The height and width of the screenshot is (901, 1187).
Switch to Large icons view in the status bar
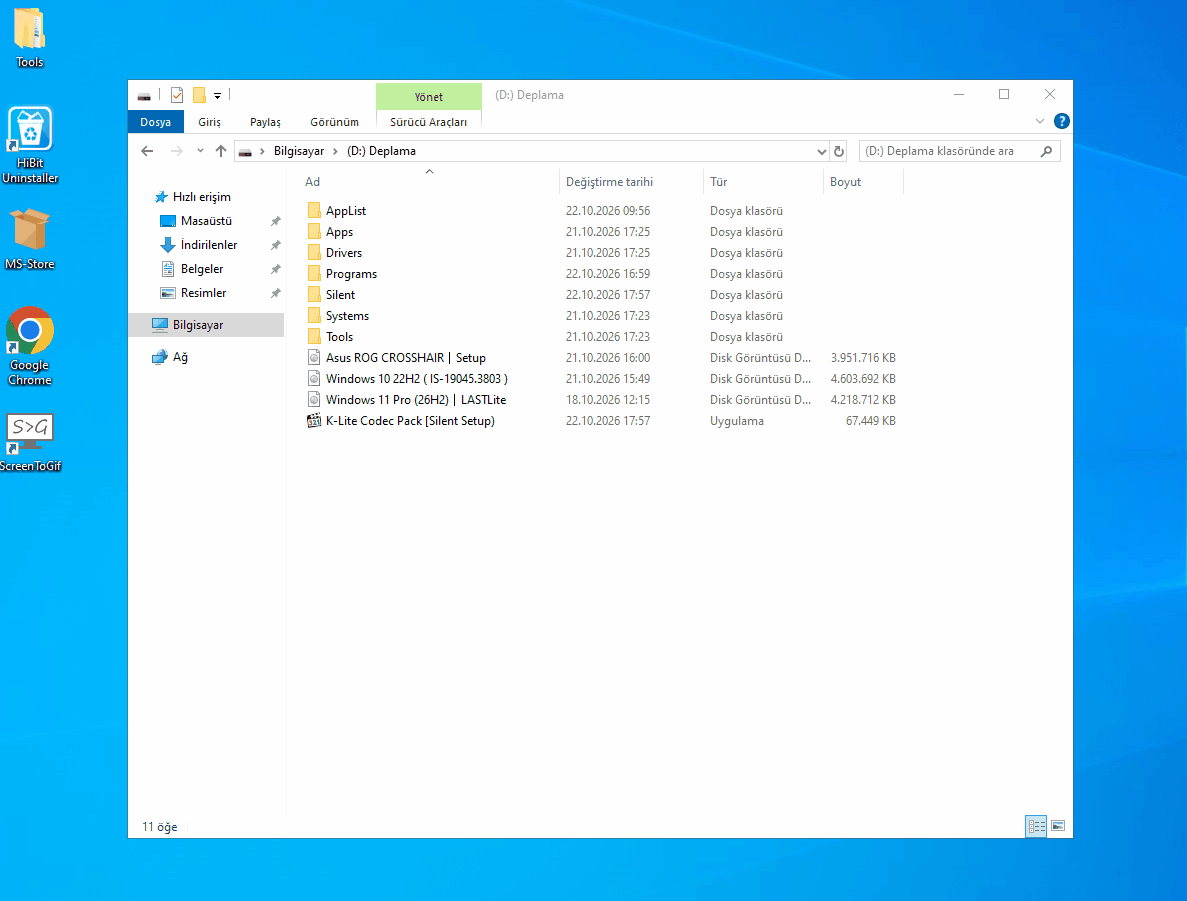[1058, 826]
